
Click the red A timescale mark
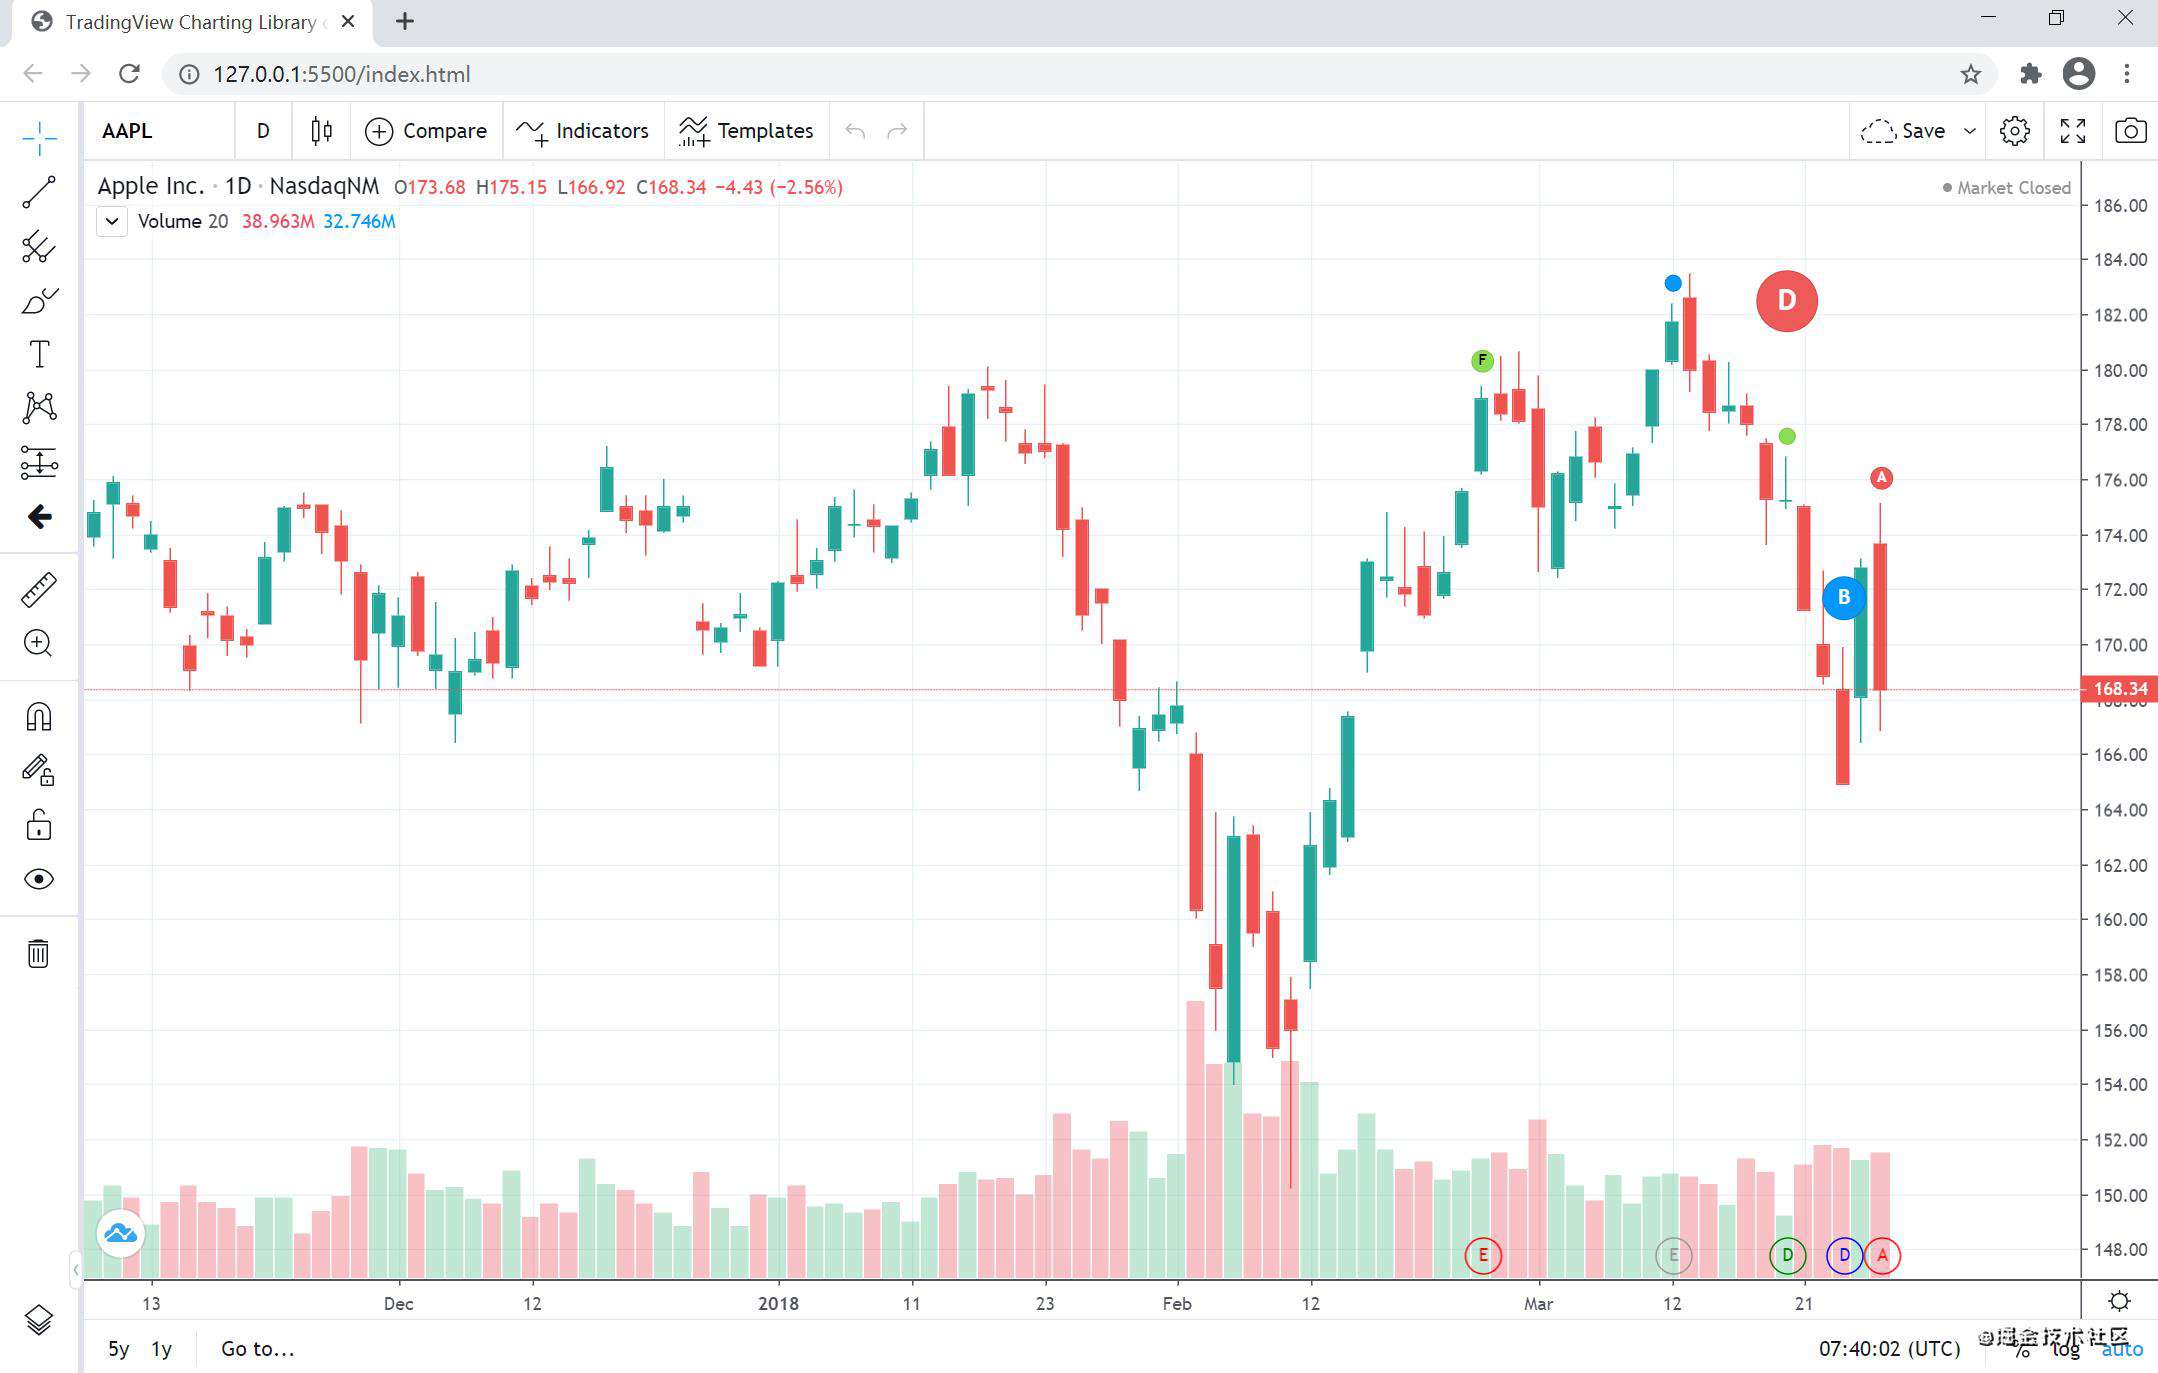click(x=1882, y=1255)
